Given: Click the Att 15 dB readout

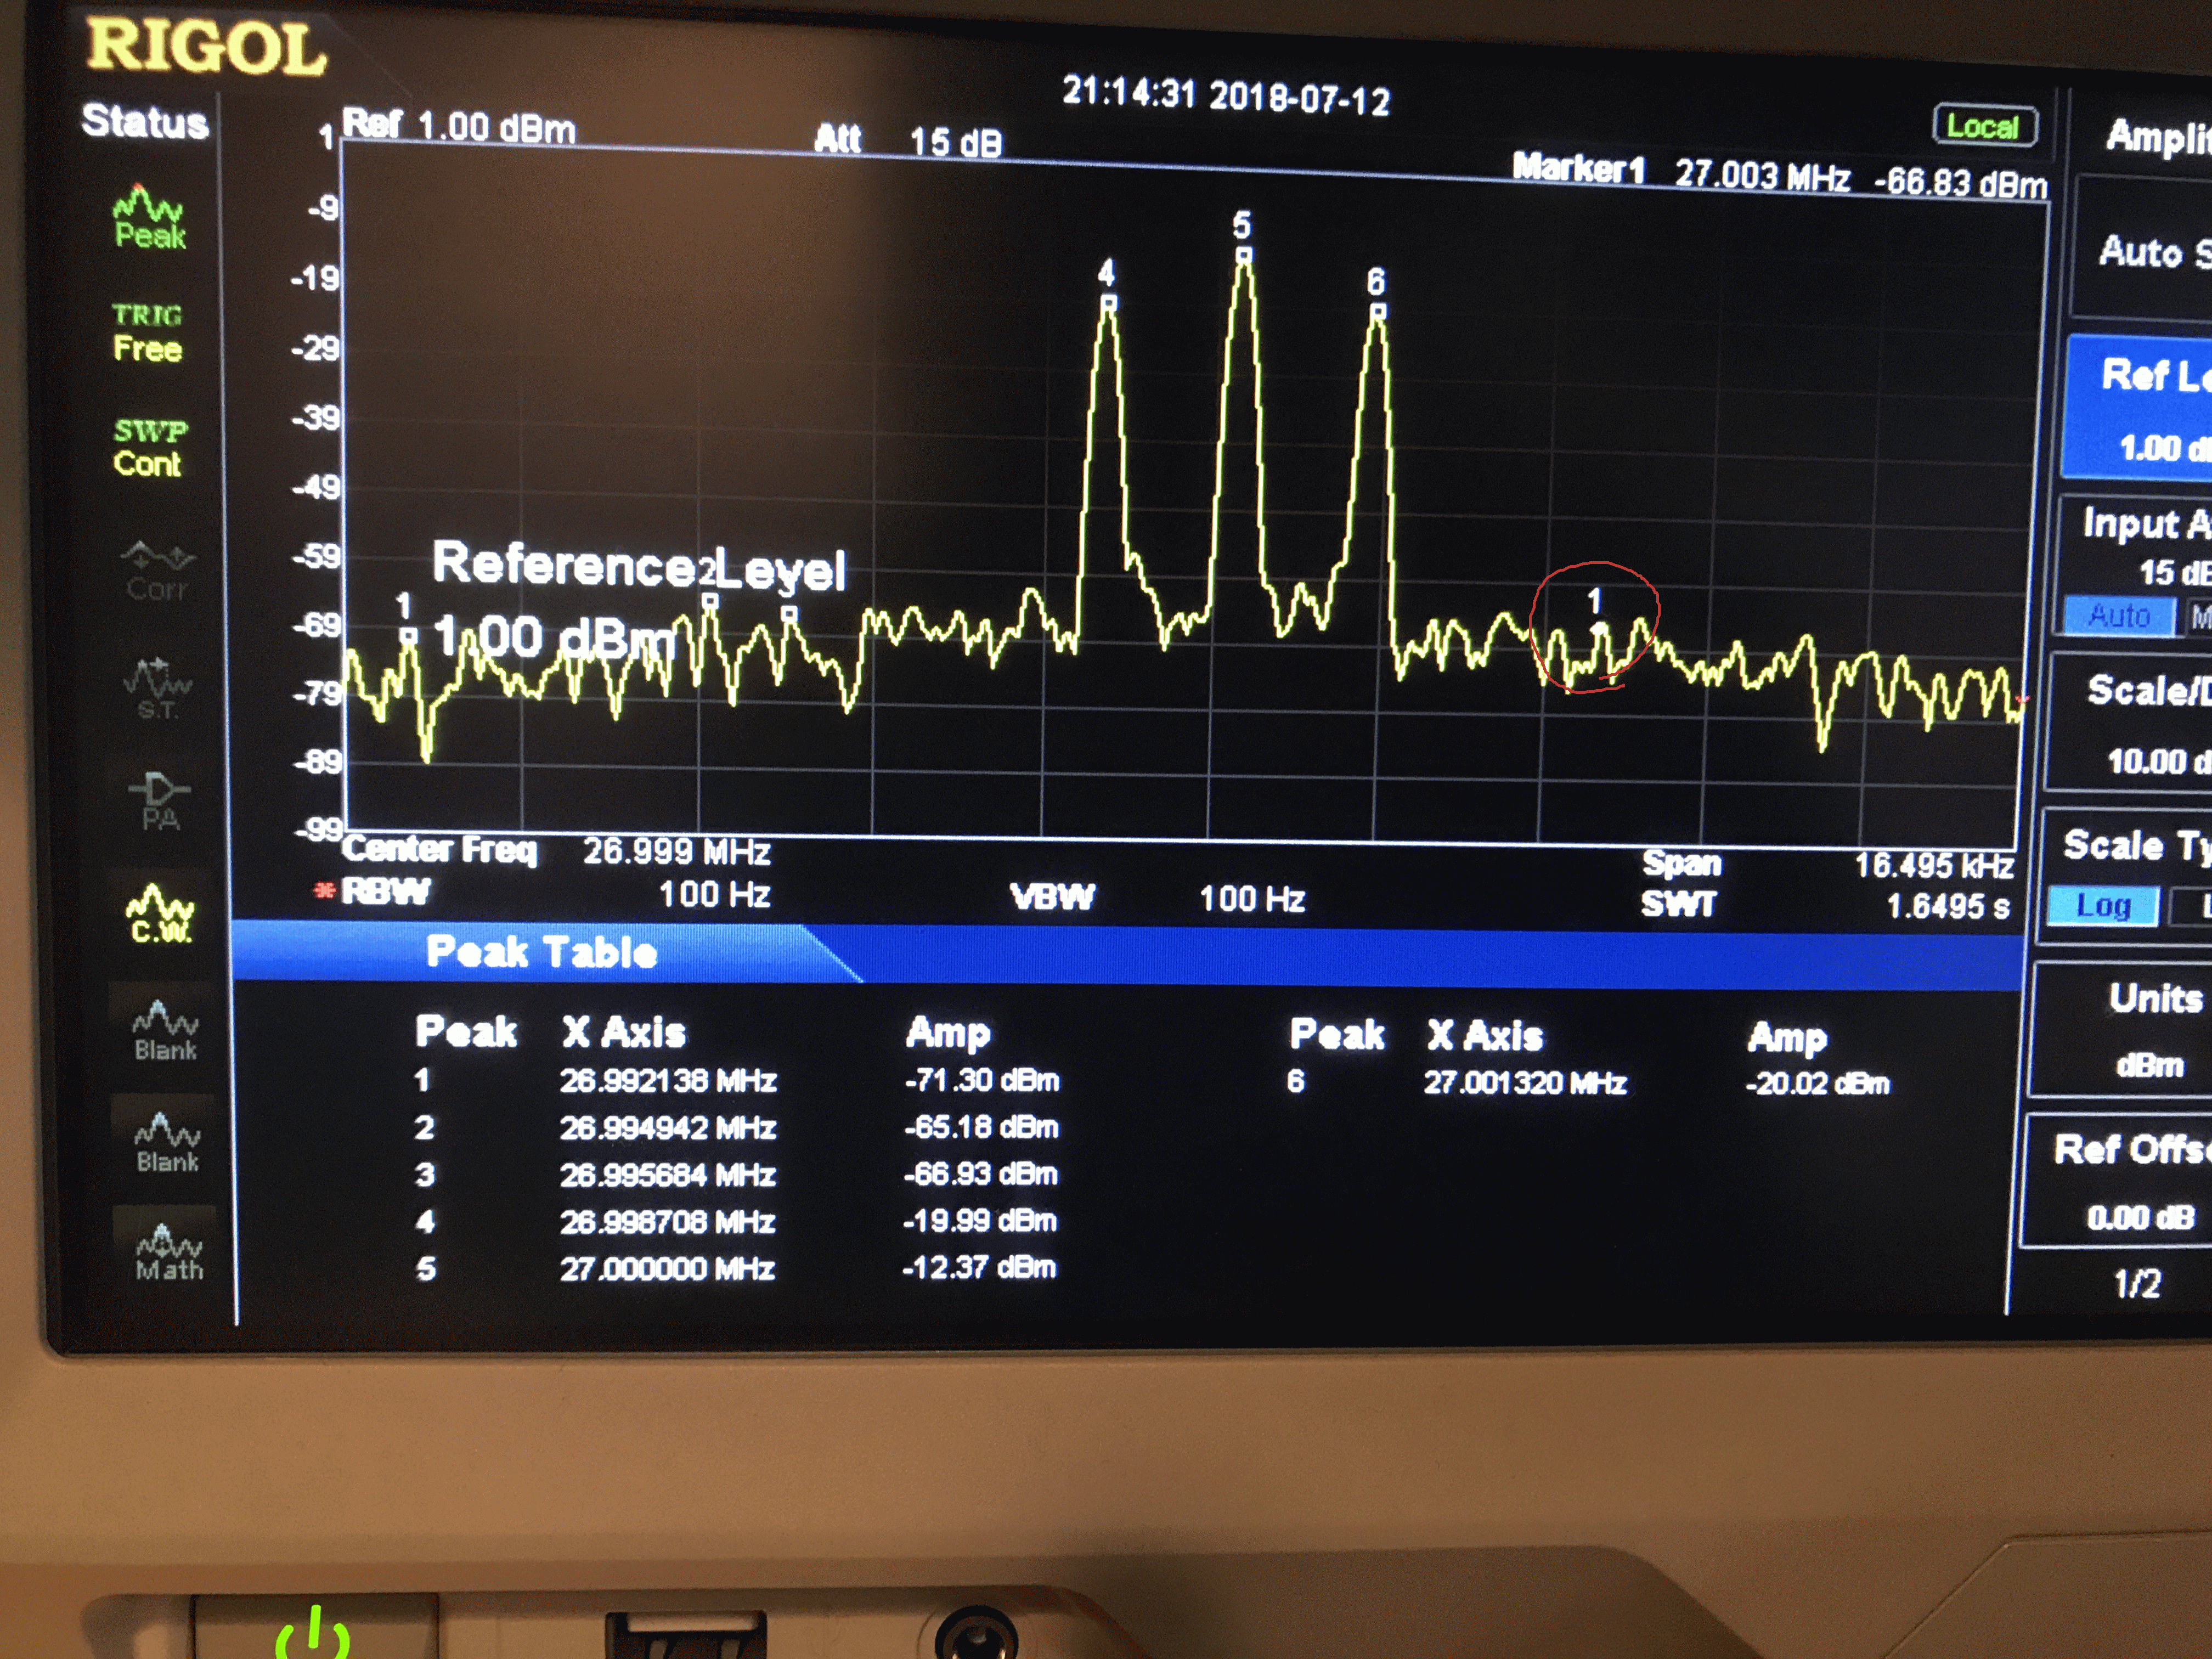Looking at the screenshot, I should coord(908,140).
